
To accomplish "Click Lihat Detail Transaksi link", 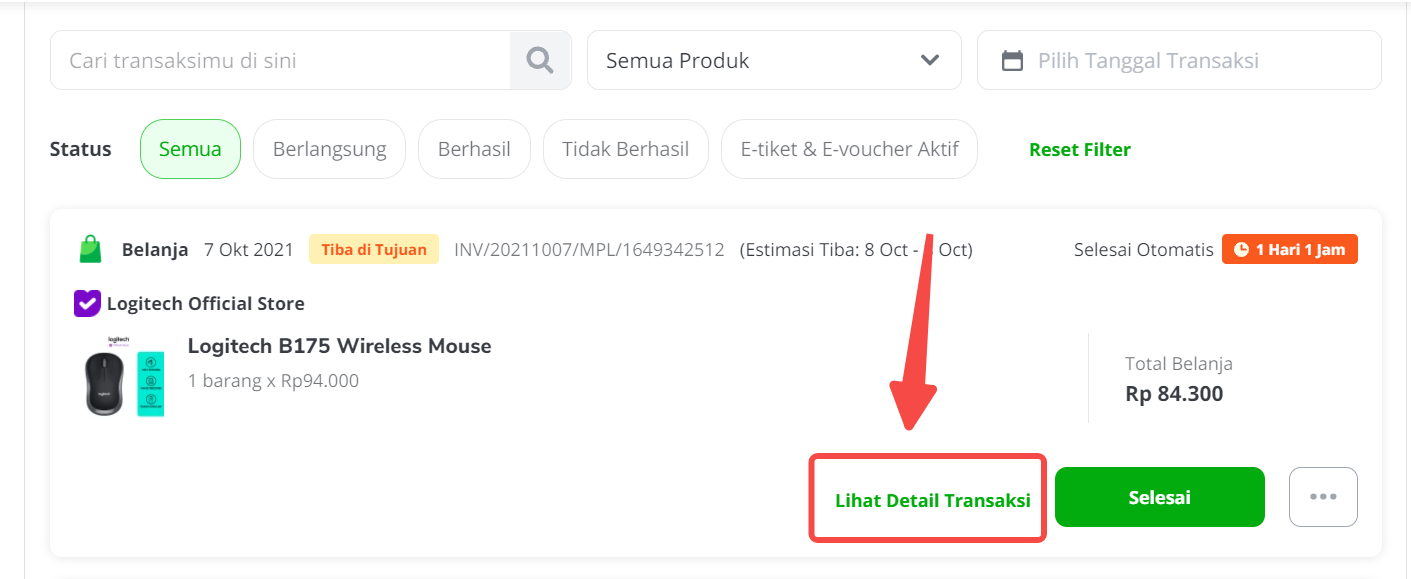I will (933, 501).
